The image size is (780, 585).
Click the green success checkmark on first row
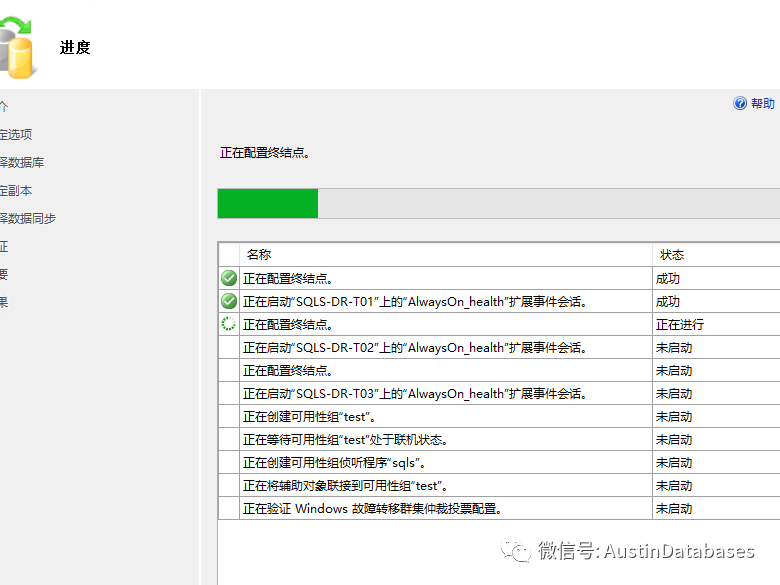pyautogui.click(x=229, y=278)
